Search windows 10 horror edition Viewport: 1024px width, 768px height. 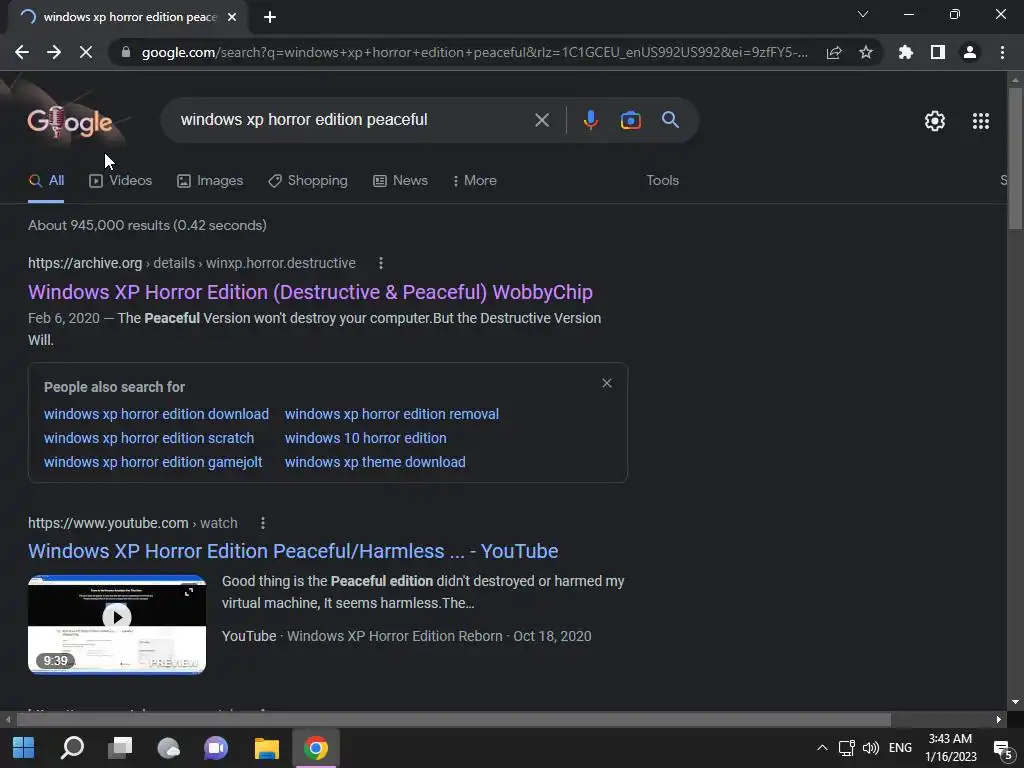pos(366,438)
